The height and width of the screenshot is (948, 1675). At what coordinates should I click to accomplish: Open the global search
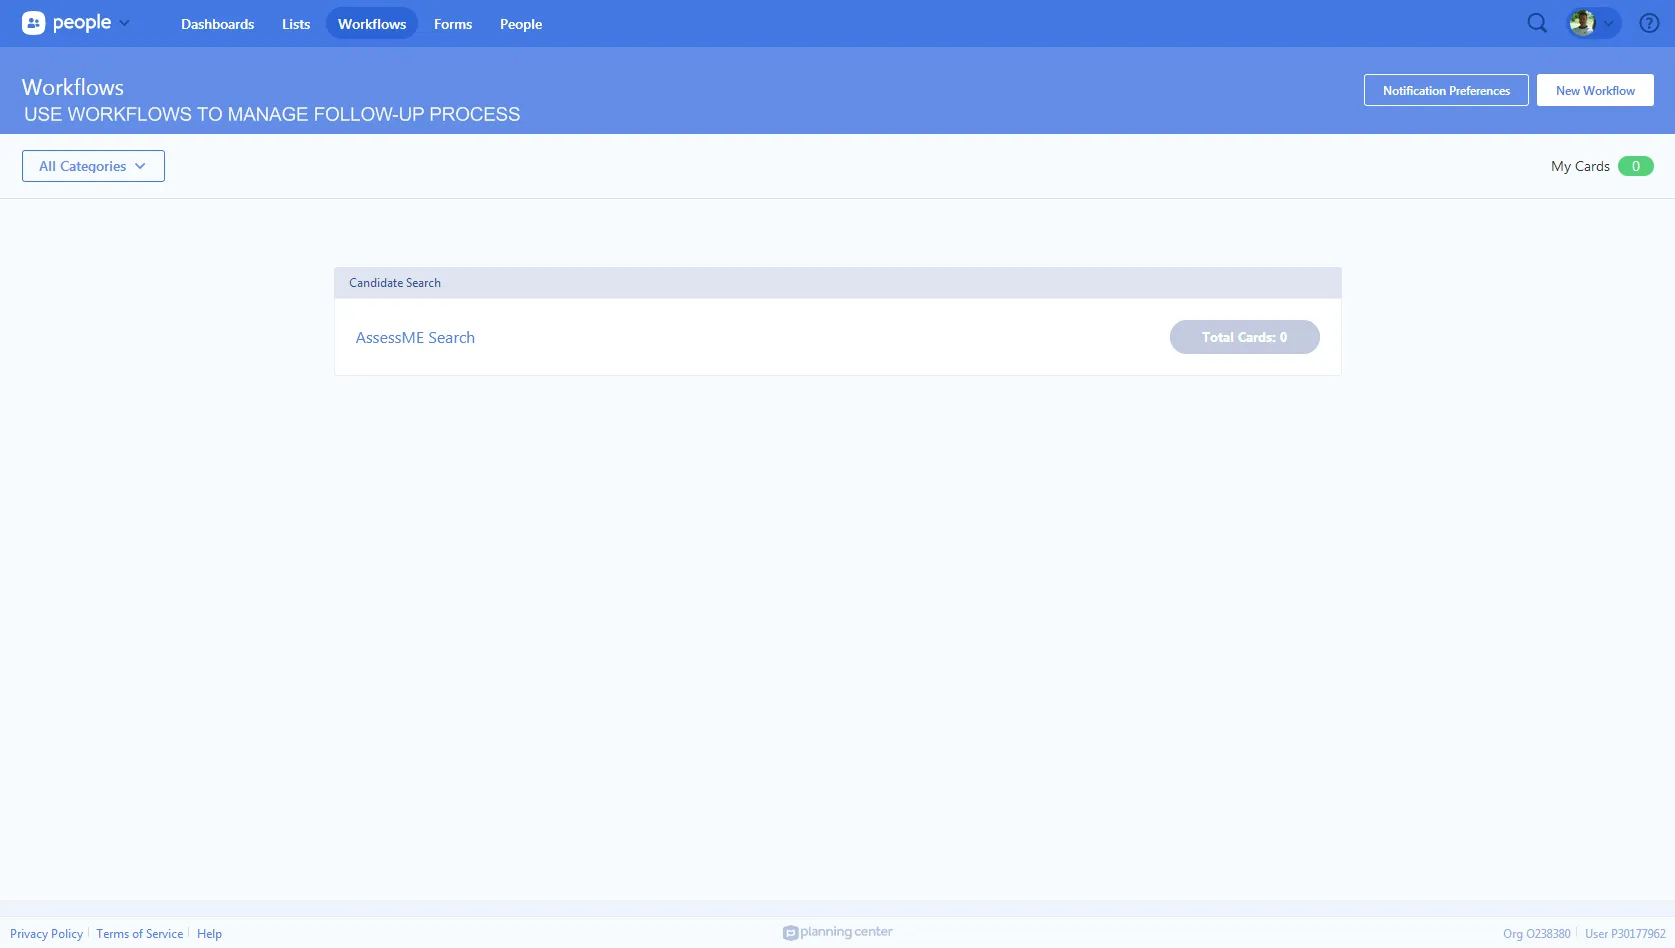1537,22
